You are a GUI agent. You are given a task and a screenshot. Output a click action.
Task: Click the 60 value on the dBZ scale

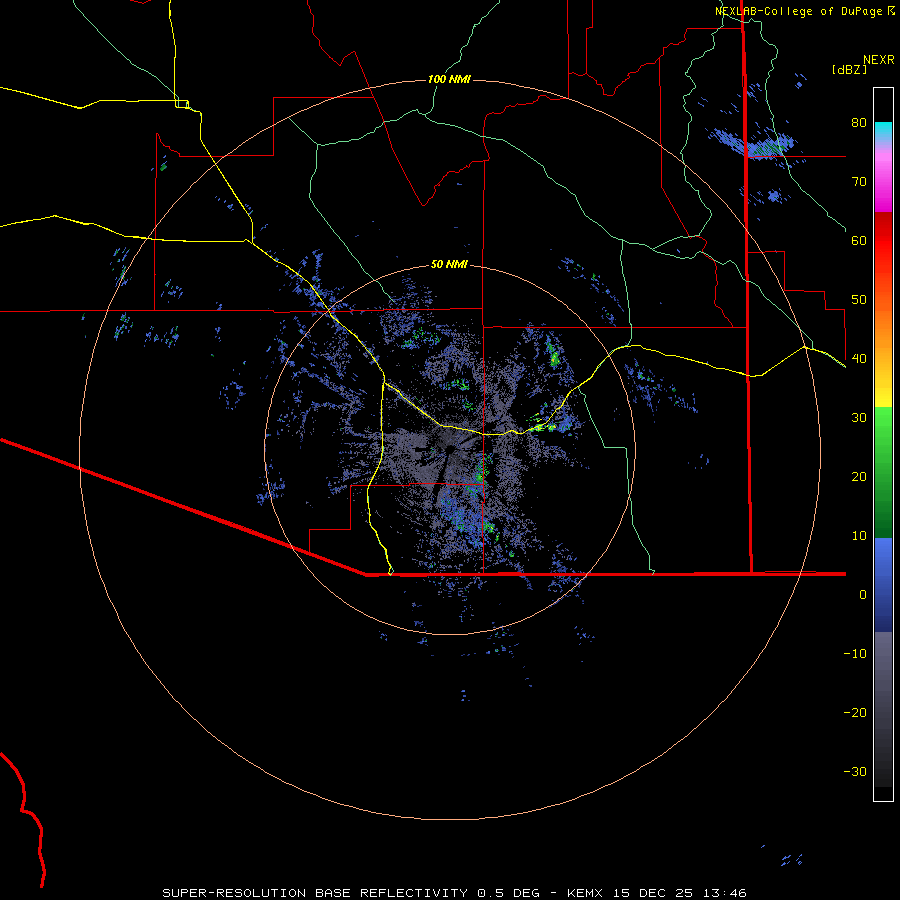tap(859, 241)
